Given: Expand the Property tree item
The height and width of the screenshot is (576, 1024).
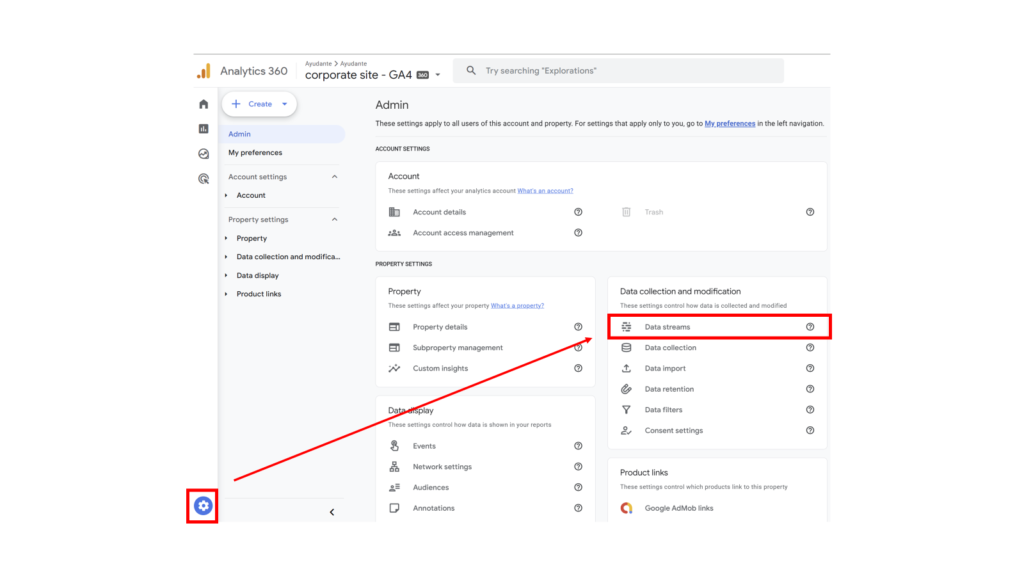Looking at the screenshot, I should 227,238.
